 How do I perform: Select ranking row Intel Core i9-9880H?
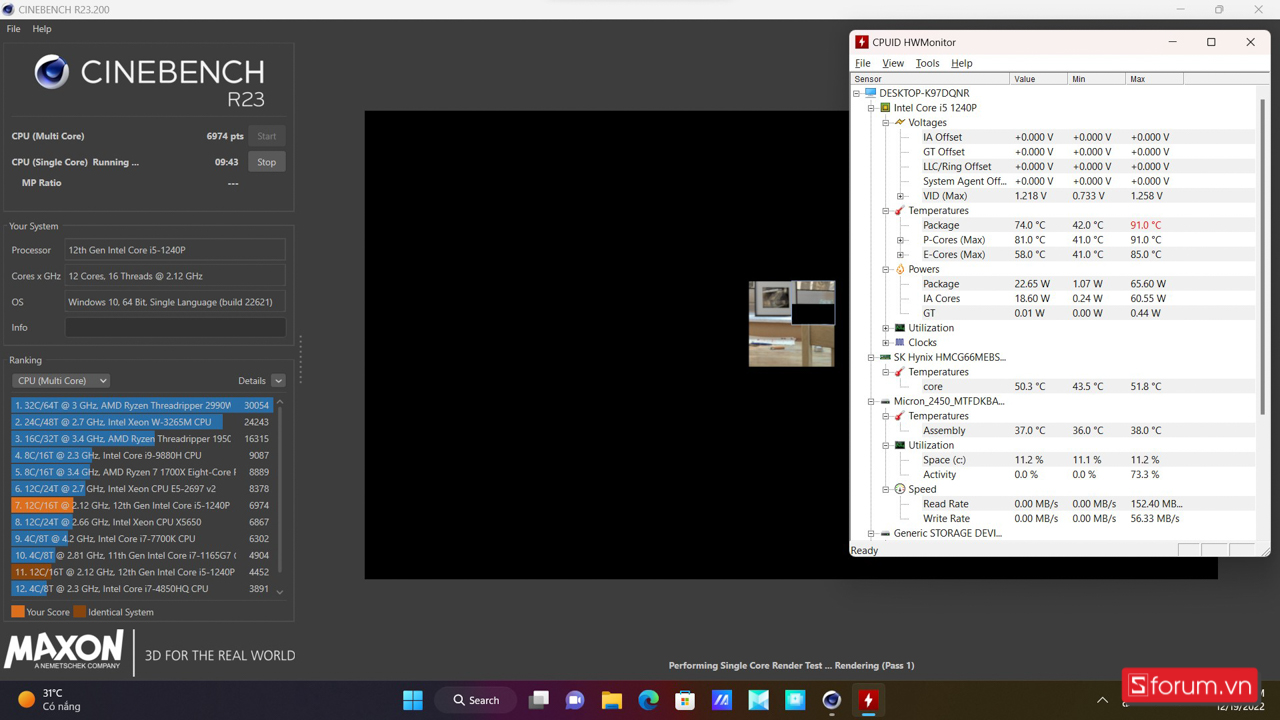tap(141, 455)
